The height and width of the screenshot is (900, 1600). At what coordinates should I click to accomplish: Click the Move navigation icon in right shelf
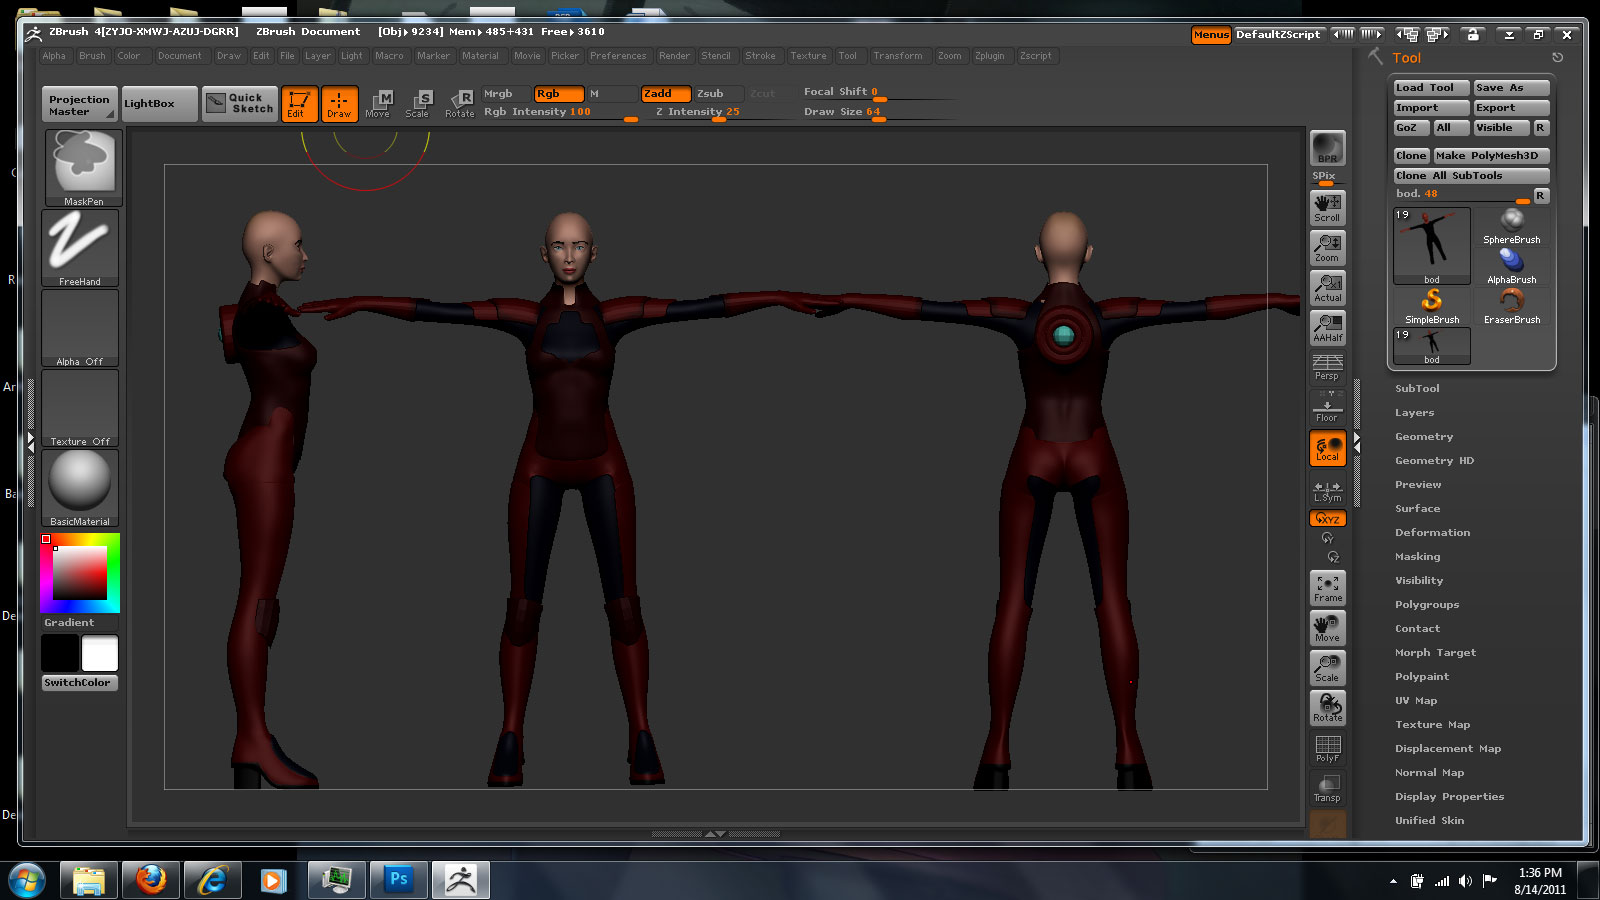coord(1328,627)
